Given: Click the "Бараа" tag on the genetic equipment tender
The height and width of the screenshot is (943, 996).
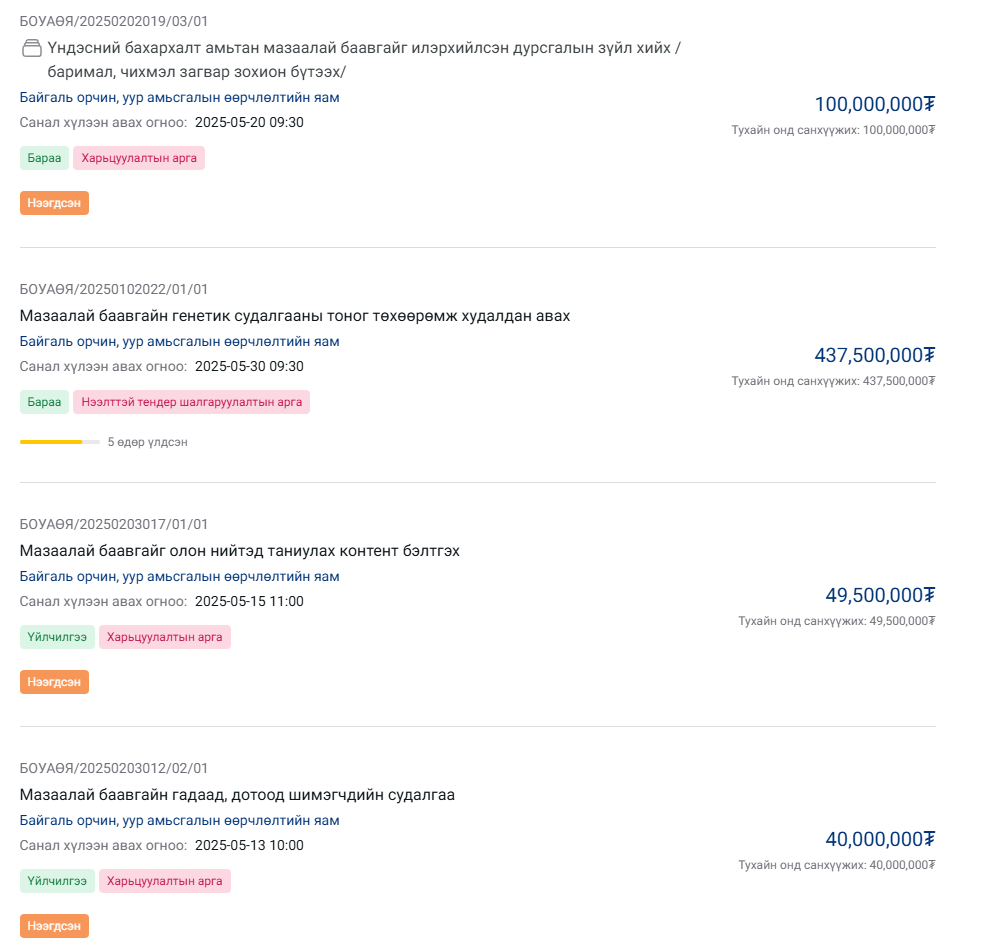Looking at the screenshot, I should click(44, 402).
